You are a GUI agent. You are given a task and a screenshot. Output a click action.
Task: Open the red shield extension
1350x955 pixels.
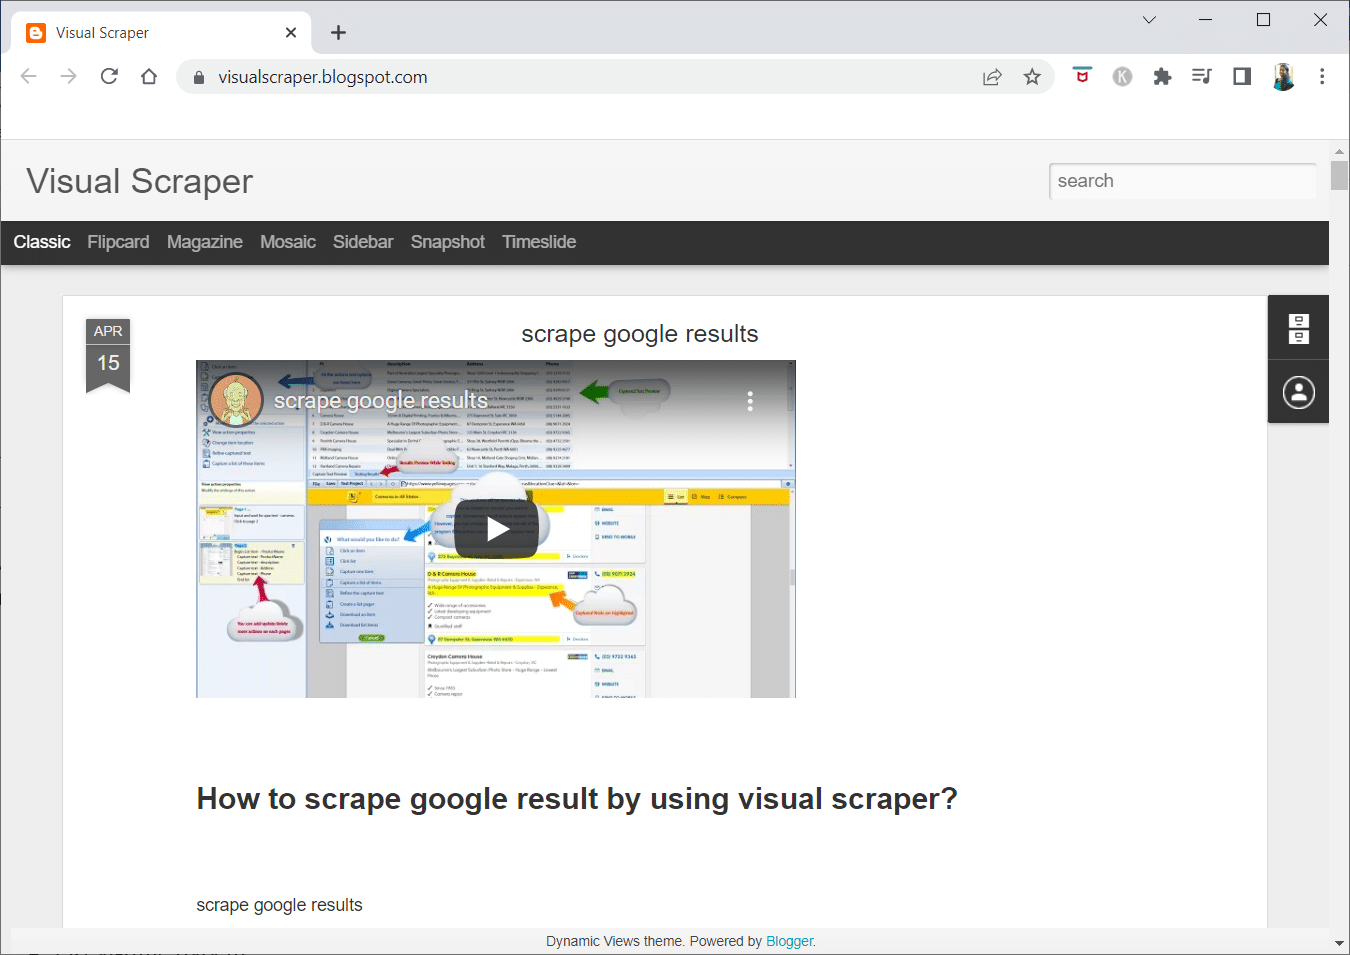pyautogui.click(x=1082, y=76)
